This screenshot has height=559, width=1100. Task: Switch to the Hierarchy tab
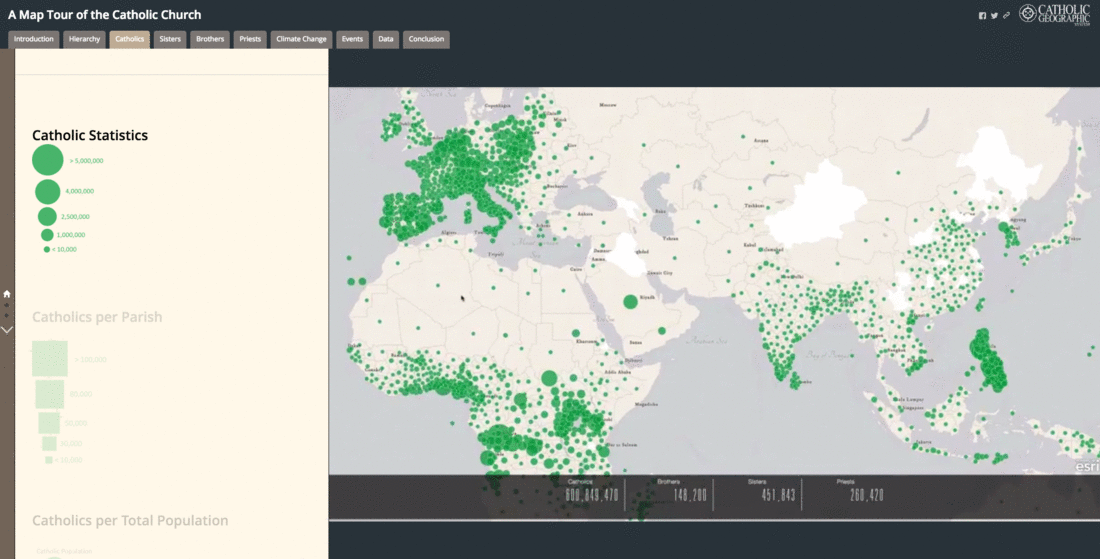click(x=84, y=39)
